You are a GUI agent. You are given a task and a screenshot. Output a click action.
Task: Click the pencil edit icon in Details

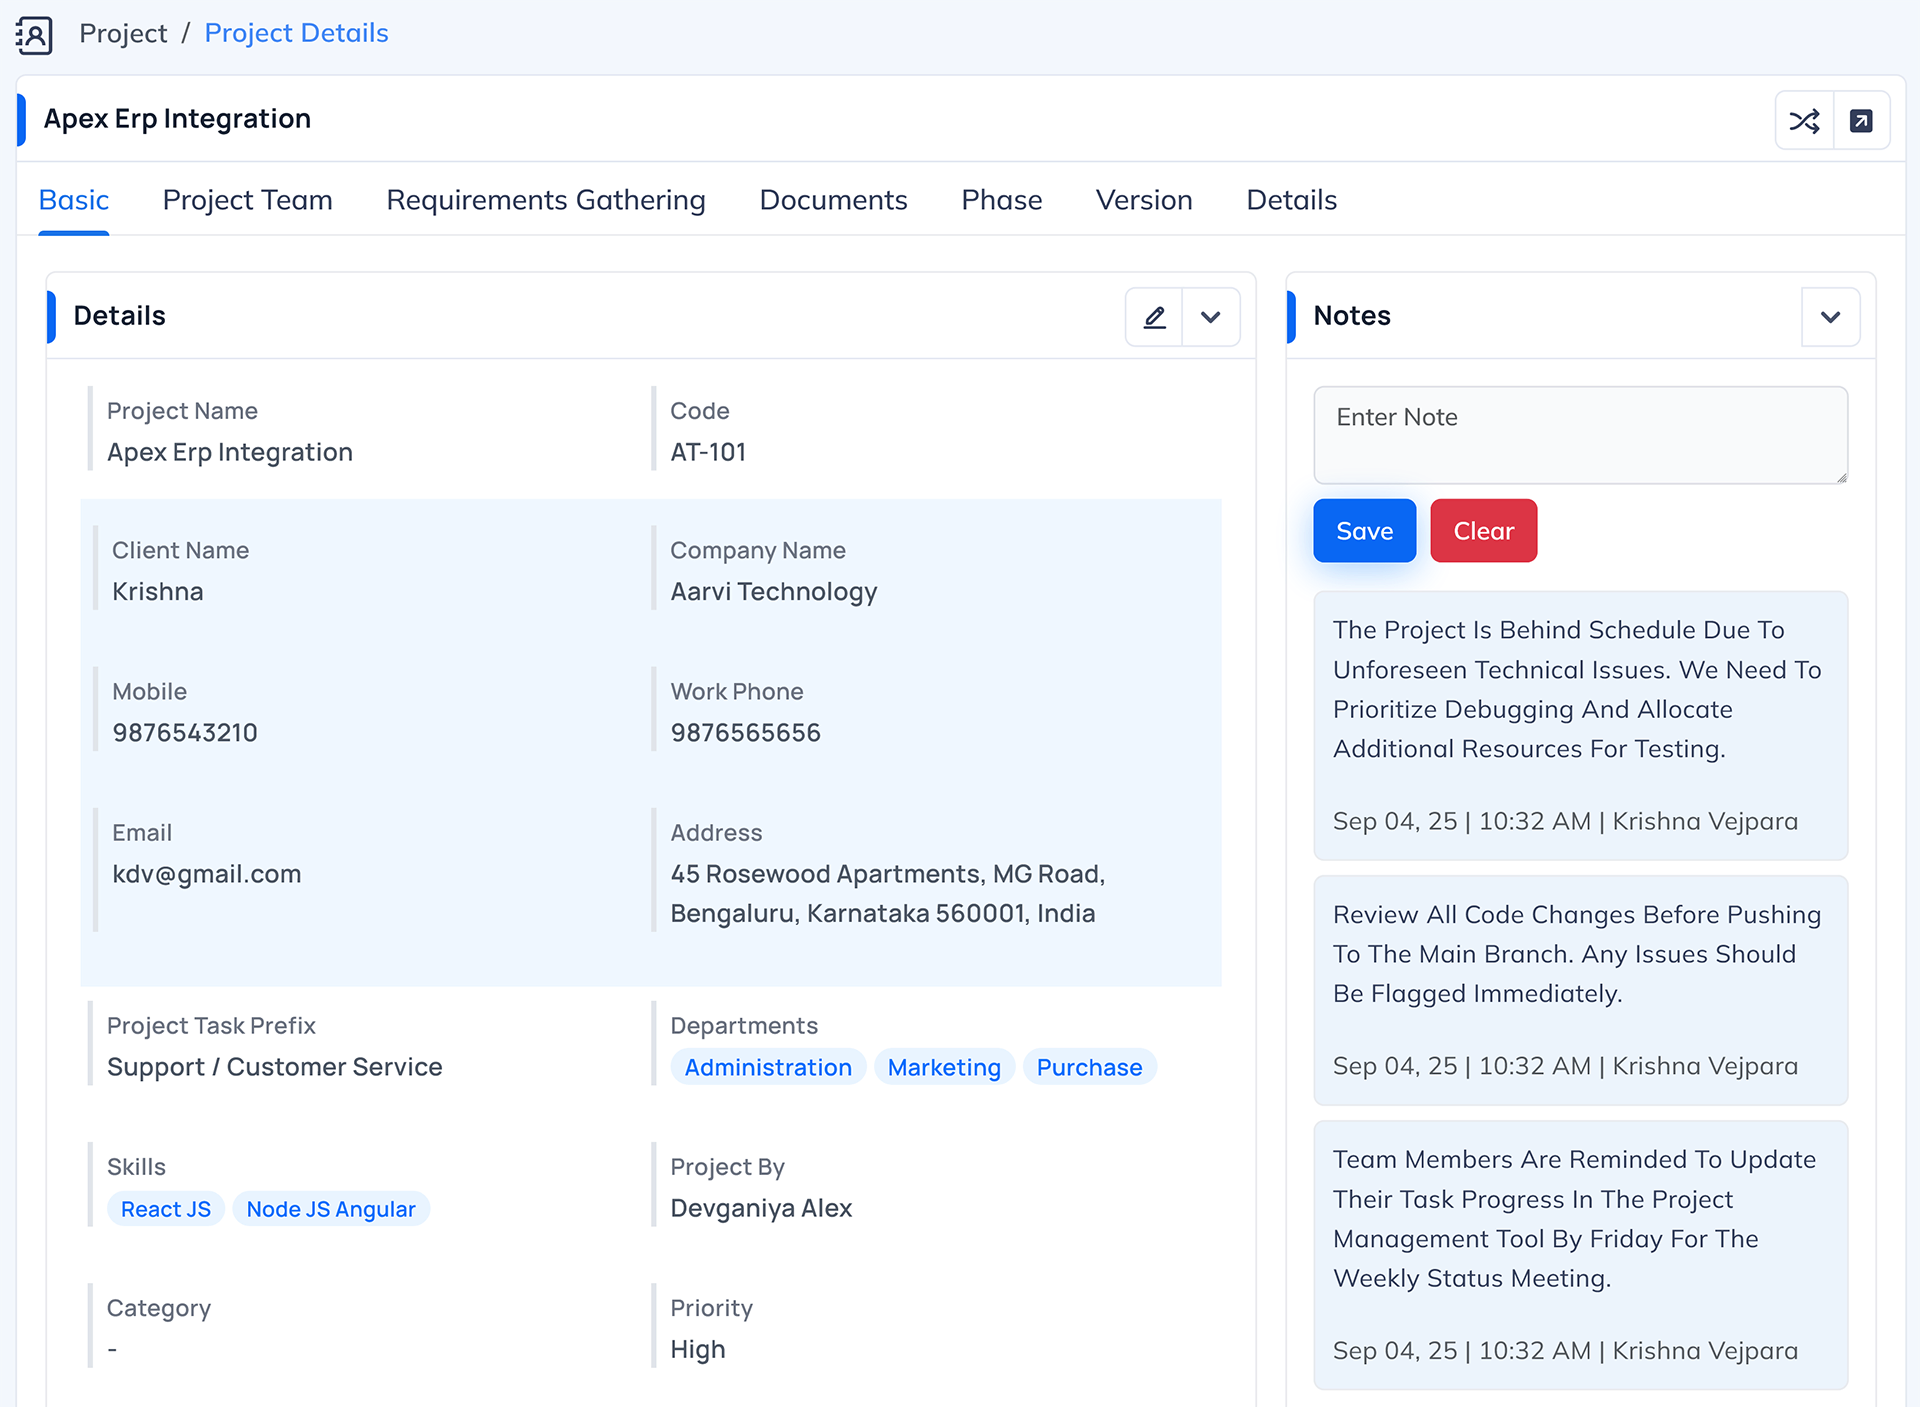[x=1154, y=317]
